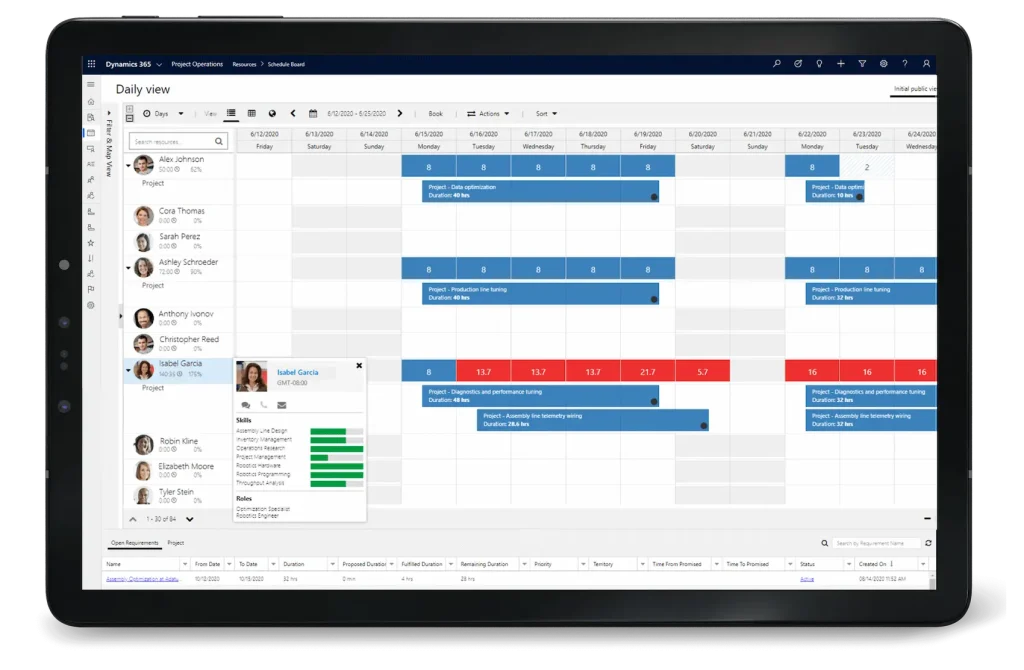Open the calendar date picker icon
Image resolution: width=1024 pixels, height=670 pixels.
(x=311, y=113)
